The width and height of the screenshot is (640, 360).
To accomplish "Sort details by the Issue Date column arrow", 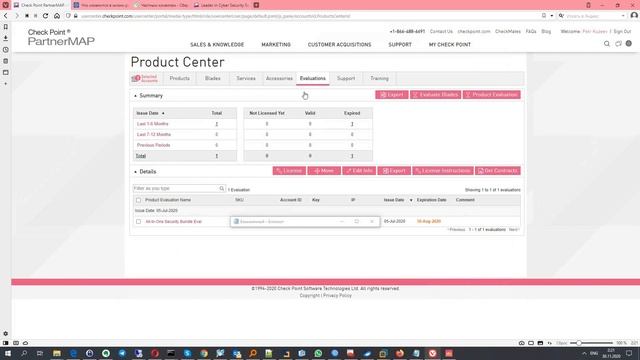I will (411, 200).
